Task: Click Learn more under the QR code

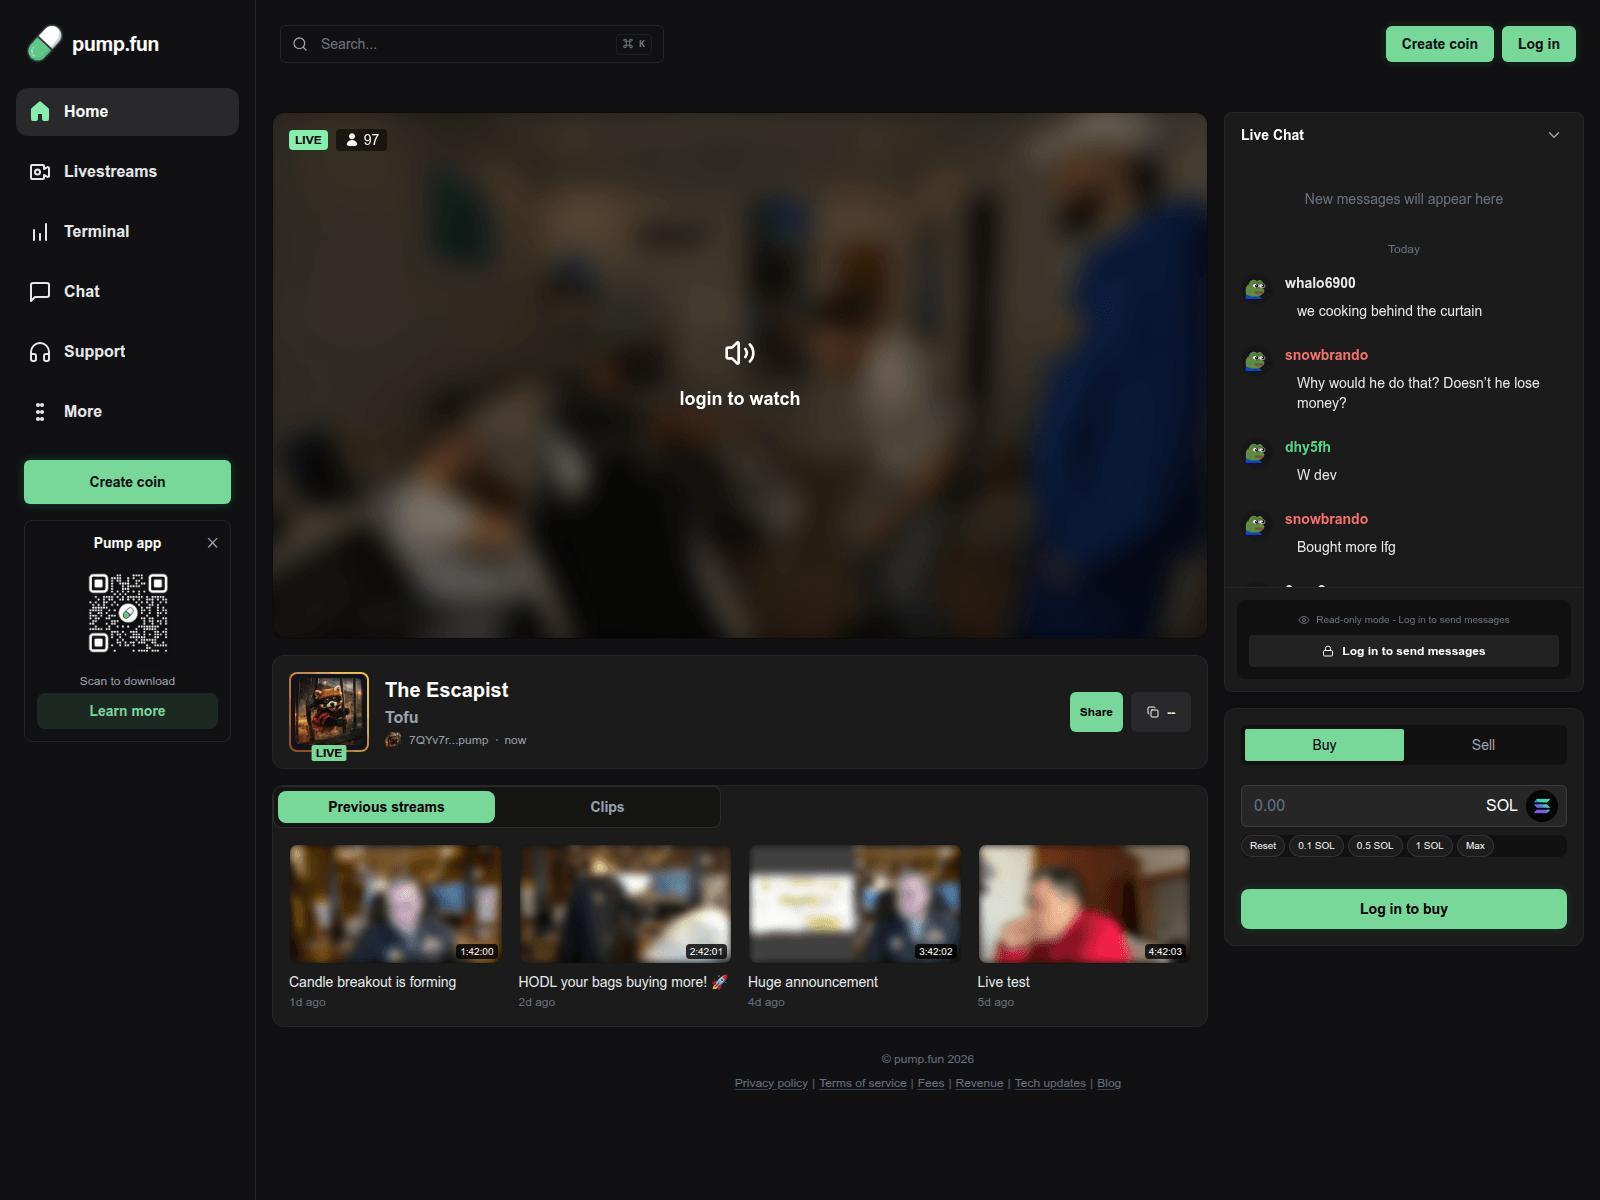Action: coord(127,710)
